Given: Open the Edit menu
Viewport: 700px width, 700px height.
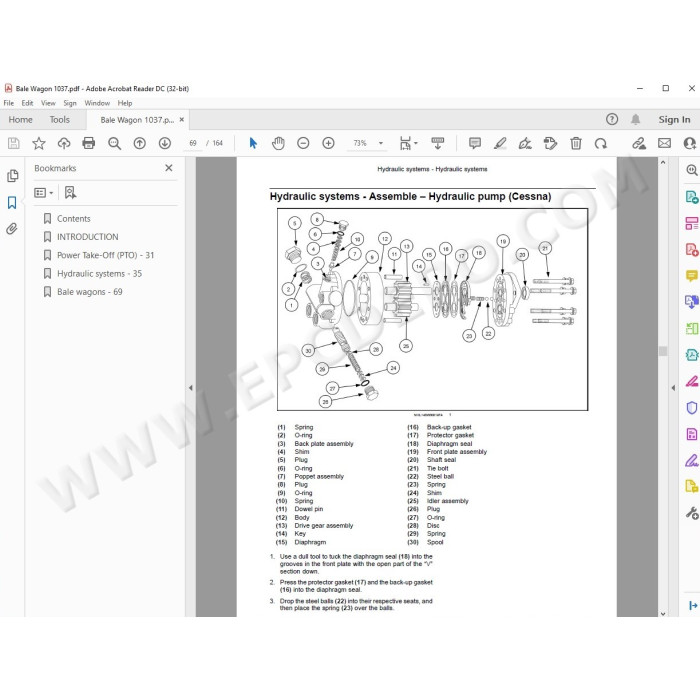Looking at the screenshot, I should pyautogui.click(x=27, y=103).
